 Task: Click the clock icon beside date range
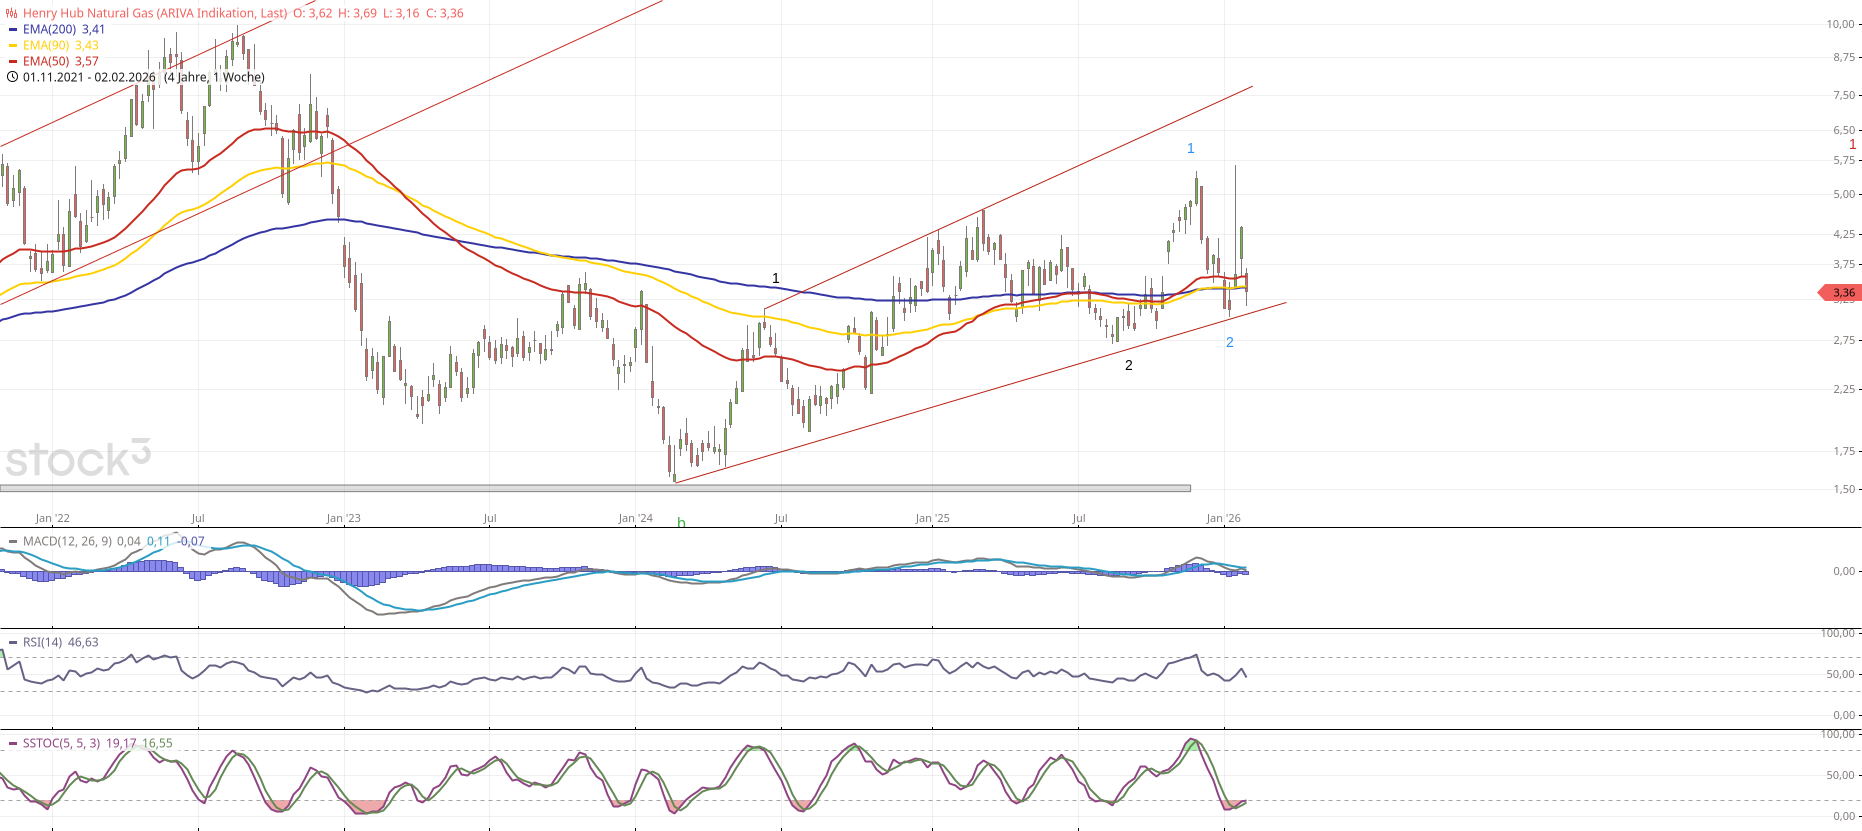(12, 77)
